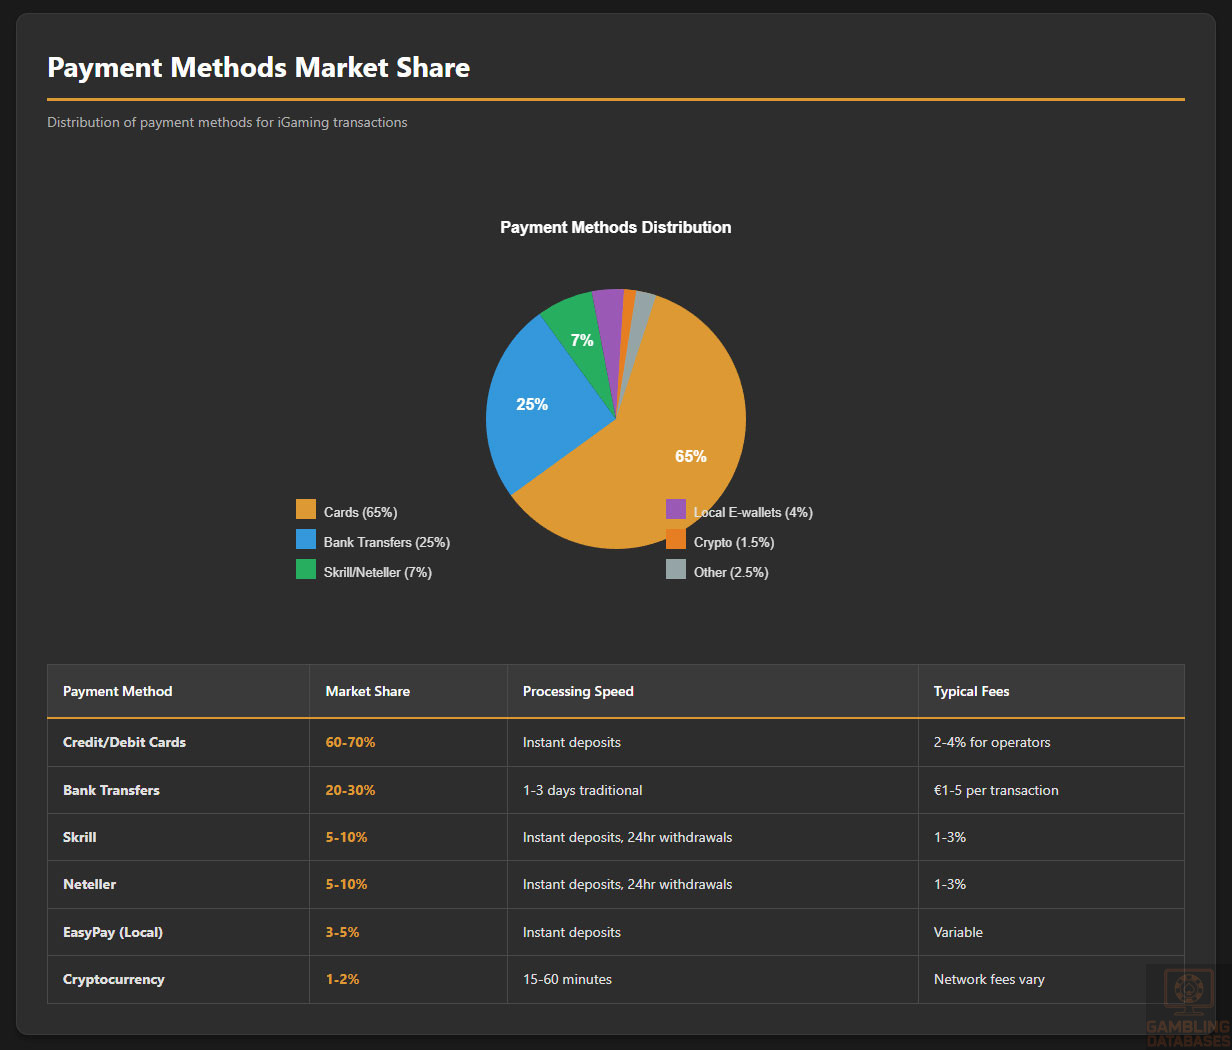Click the Crypto orange legend swatch
1232x1050 pixels.
pos(676,540)
